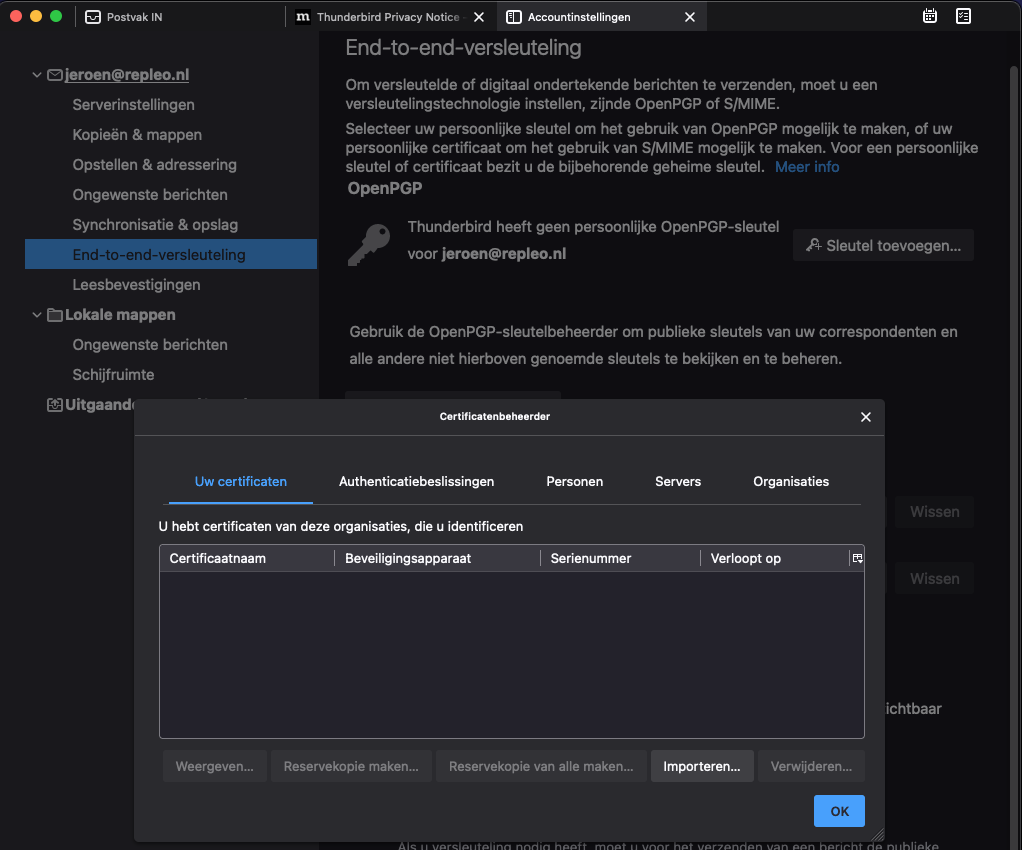Click the Postvak IN inbox tab icon
This screenshot has height=850, width=1022.
pyautogui.click(x=93, y=17)
